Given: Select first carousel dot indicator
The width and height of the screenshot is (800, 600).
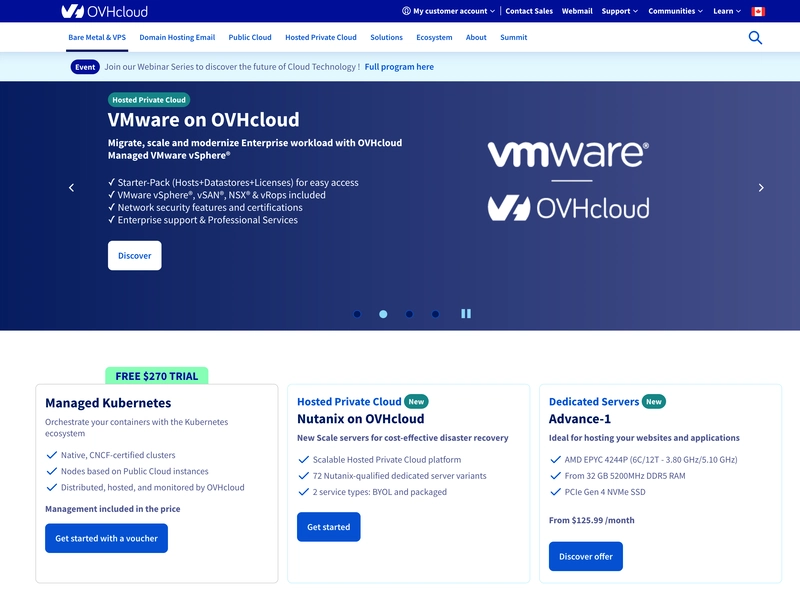Looking at the screenshot, I should point(357,314).
